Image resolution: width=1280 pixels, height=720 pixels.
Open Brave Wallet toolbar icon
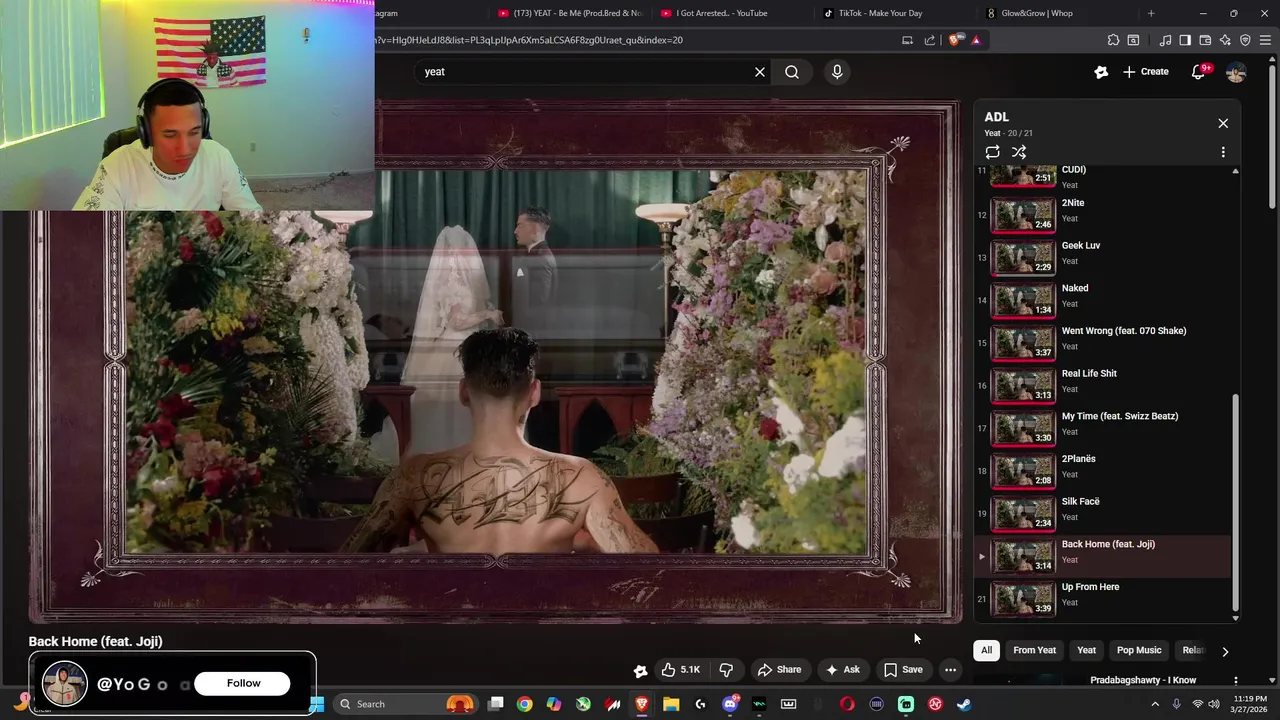pyautogui.click(x=1205, y=40)
